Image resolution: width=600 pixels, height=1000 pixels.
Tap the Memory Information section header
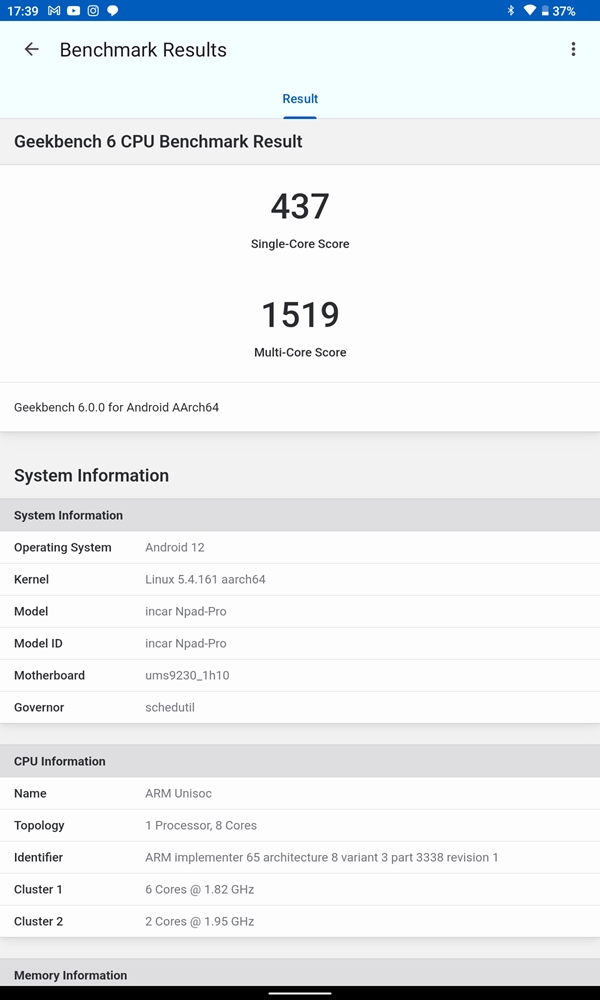click(x=300, y=973)
